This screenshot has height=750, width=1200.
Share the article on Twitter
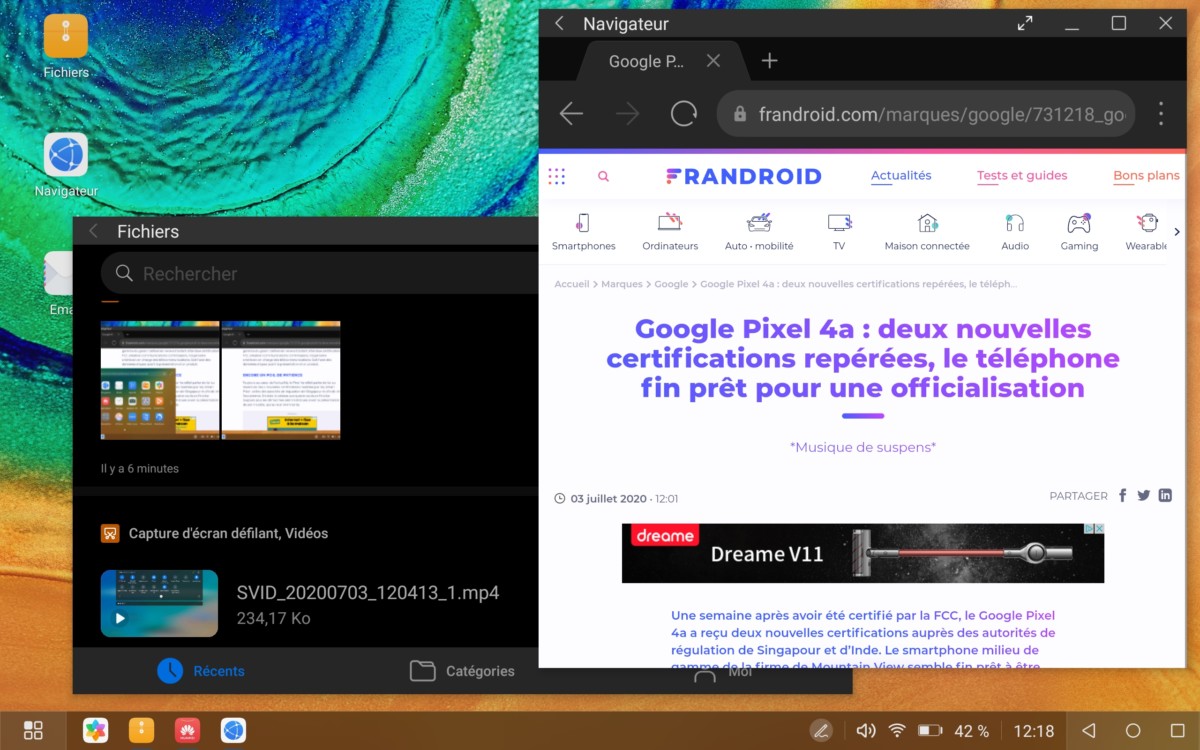(x=1144, y=496)
